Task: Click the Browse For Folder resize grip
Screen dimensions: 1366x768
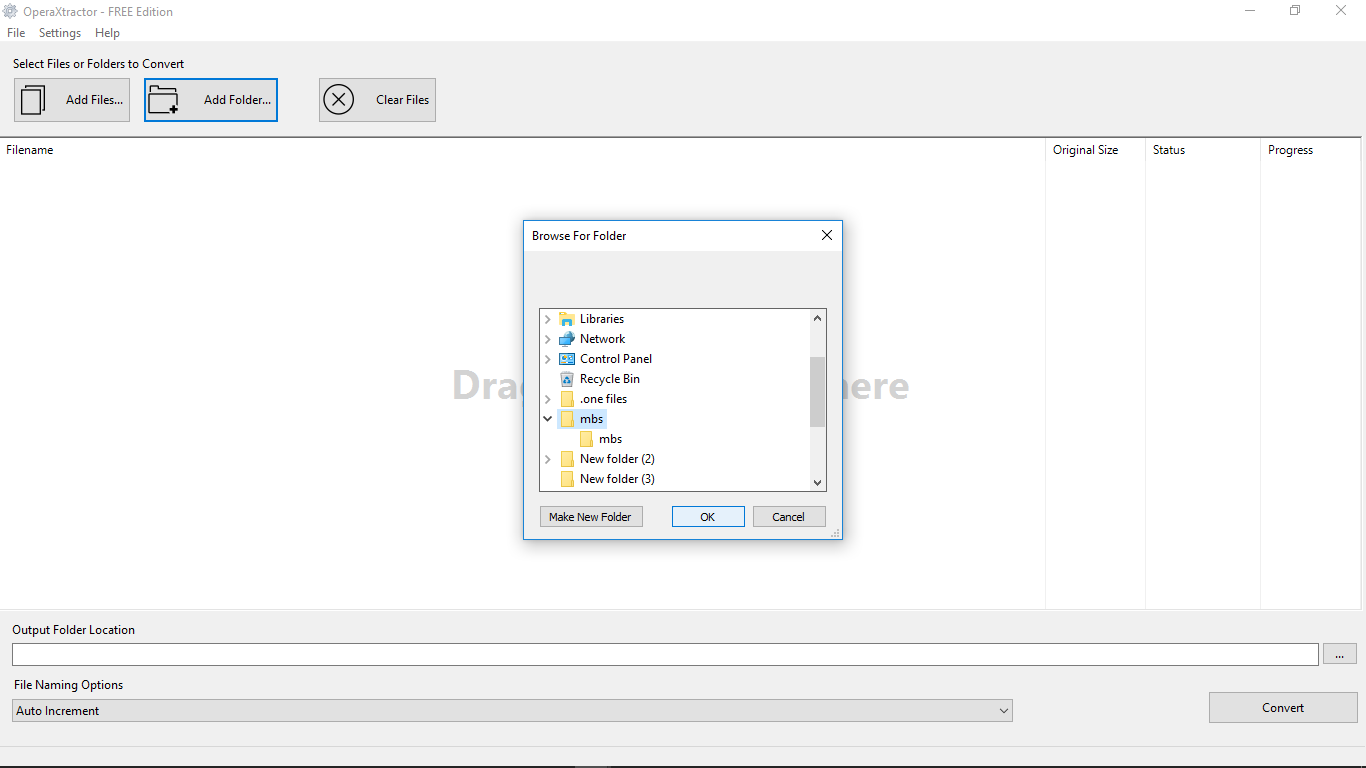Action: click(835, 533)
